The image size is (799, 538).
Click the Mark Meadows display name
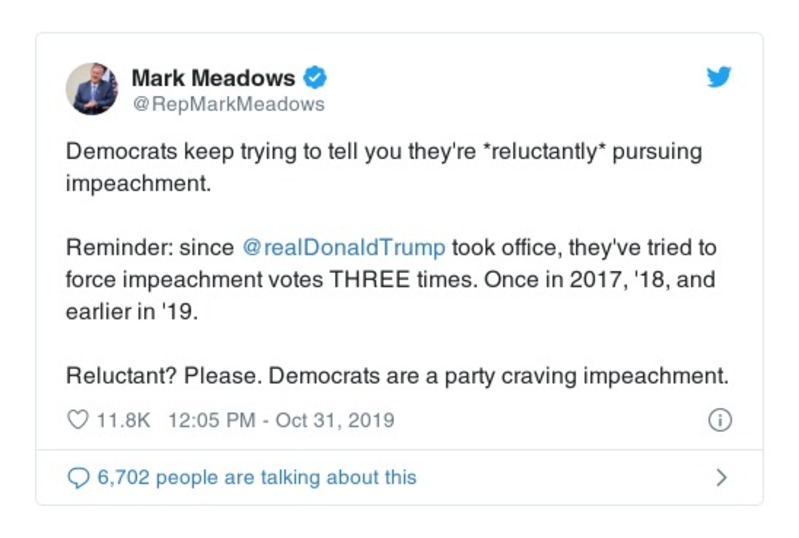pyautogui.click(x=213, y=77)
